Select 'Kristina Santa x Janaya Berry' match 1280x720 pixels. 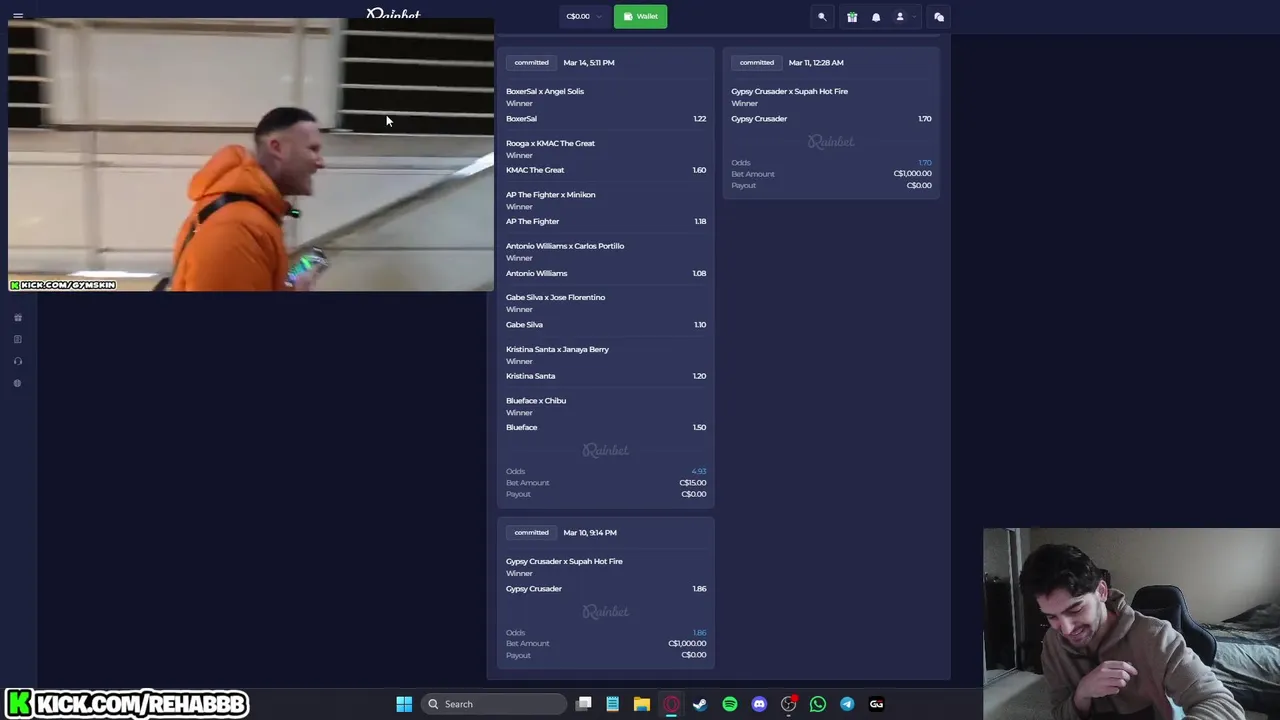click(557, 349)
